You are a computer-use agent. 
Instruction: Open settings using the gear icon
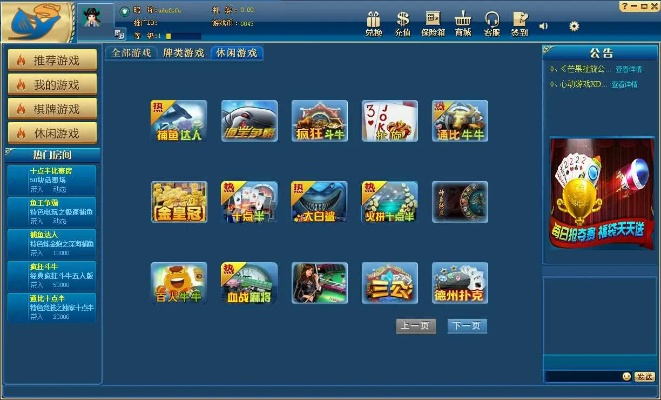point(574,25)
